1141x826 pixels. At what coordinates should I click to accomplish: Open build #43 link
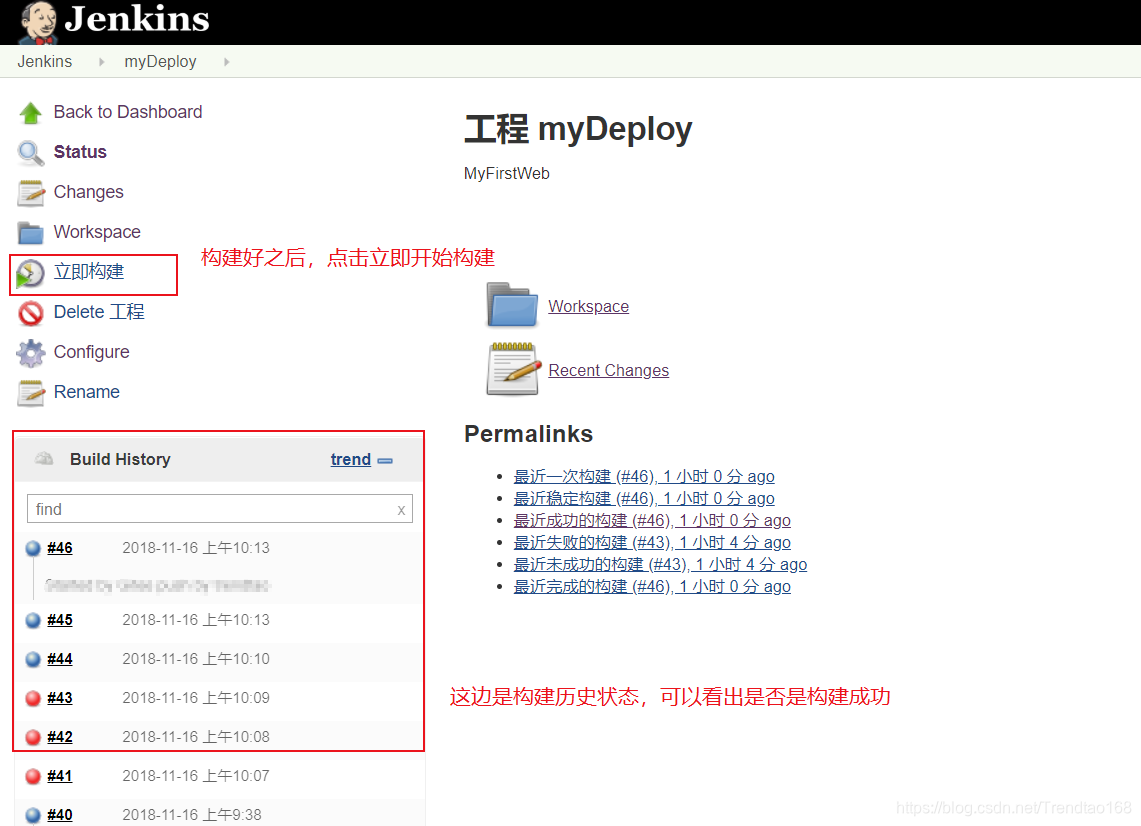(x=60, y=698)
